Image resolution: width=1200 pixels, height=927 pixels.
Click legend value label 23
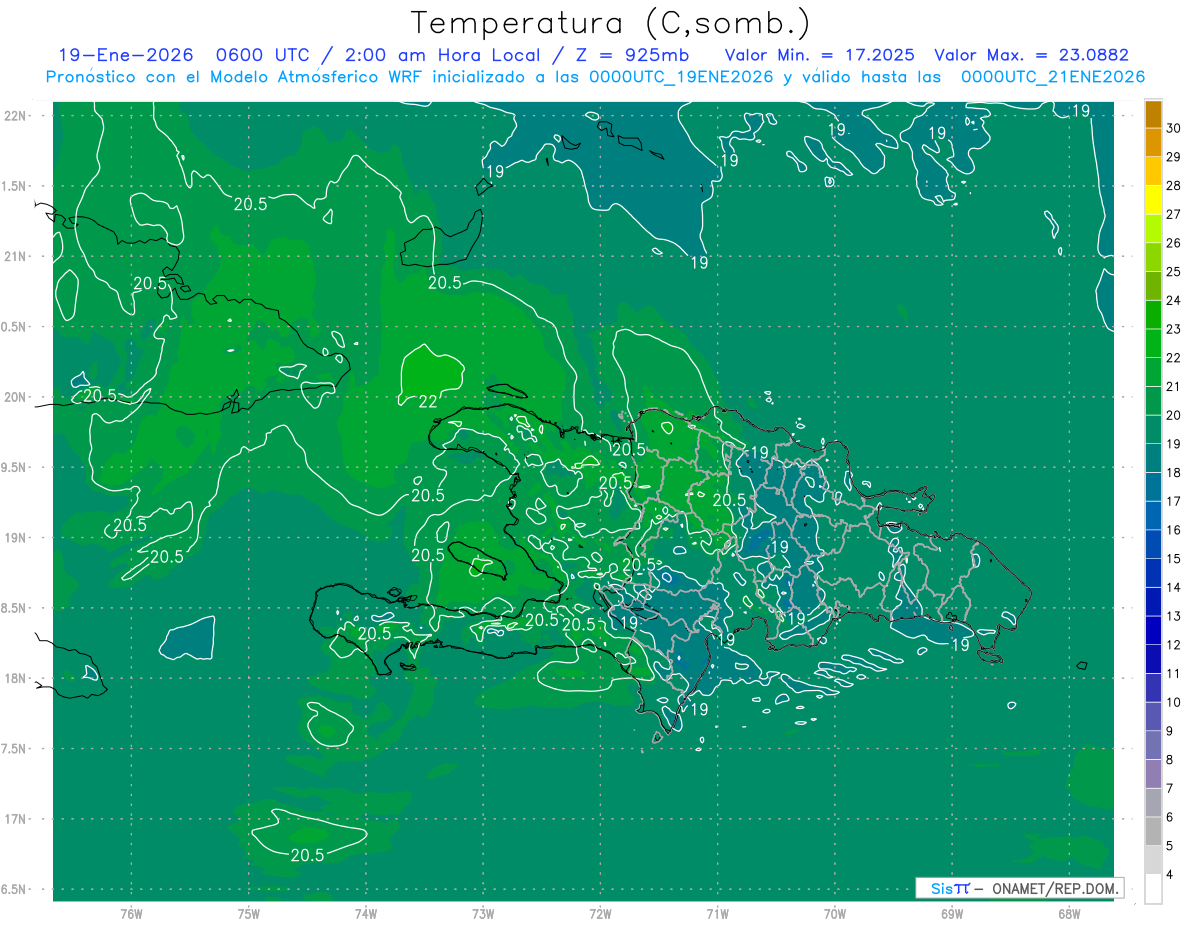coord(1173,329)
